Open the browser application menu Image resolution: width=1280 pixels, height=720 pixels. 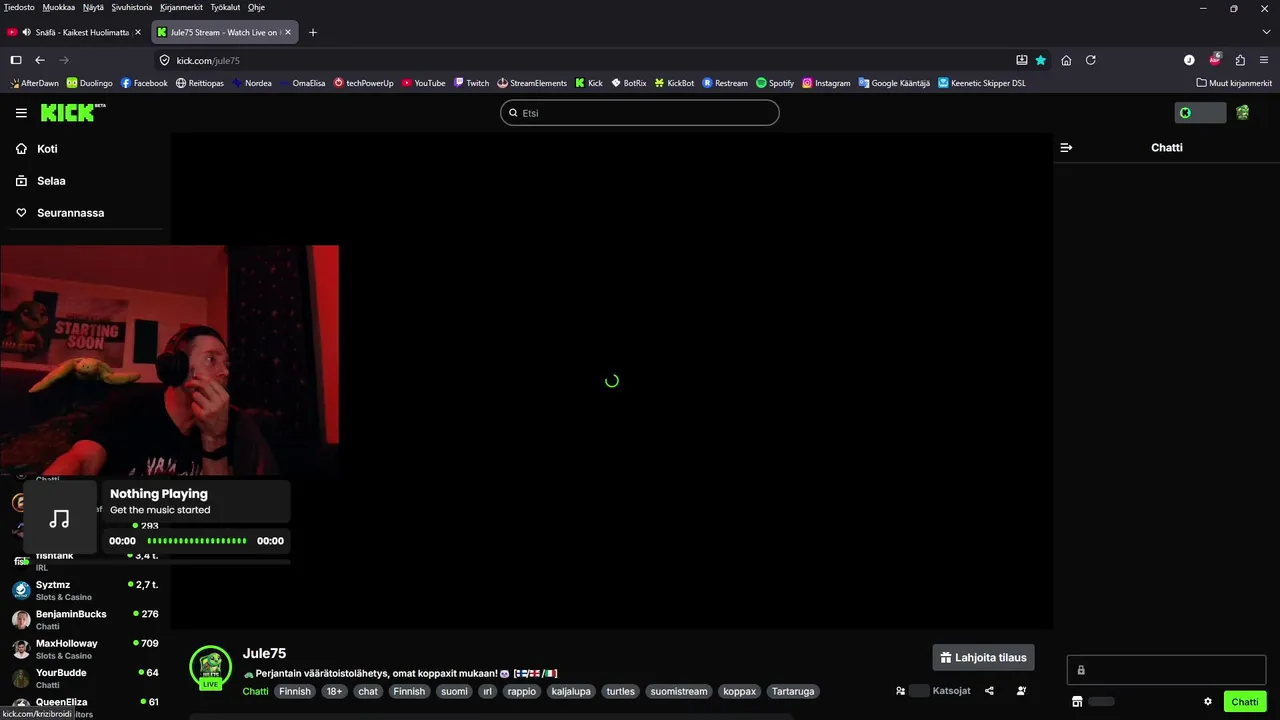click(1265, 60)
